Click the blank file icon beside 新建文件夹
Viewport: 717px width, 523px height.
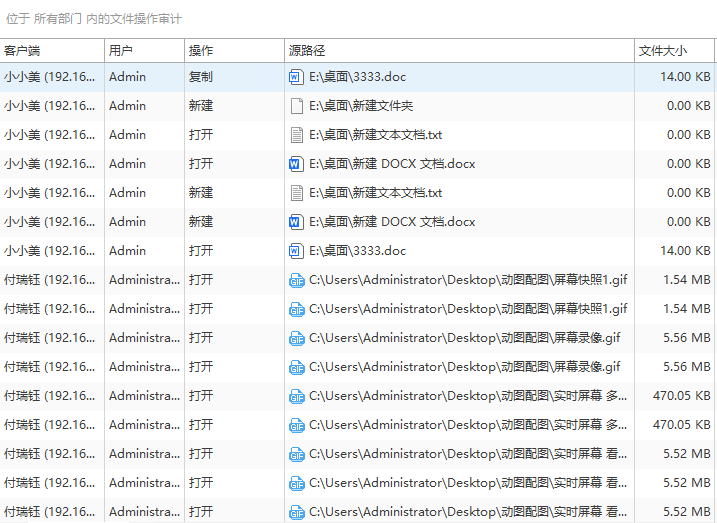click(x=296, y=106)
